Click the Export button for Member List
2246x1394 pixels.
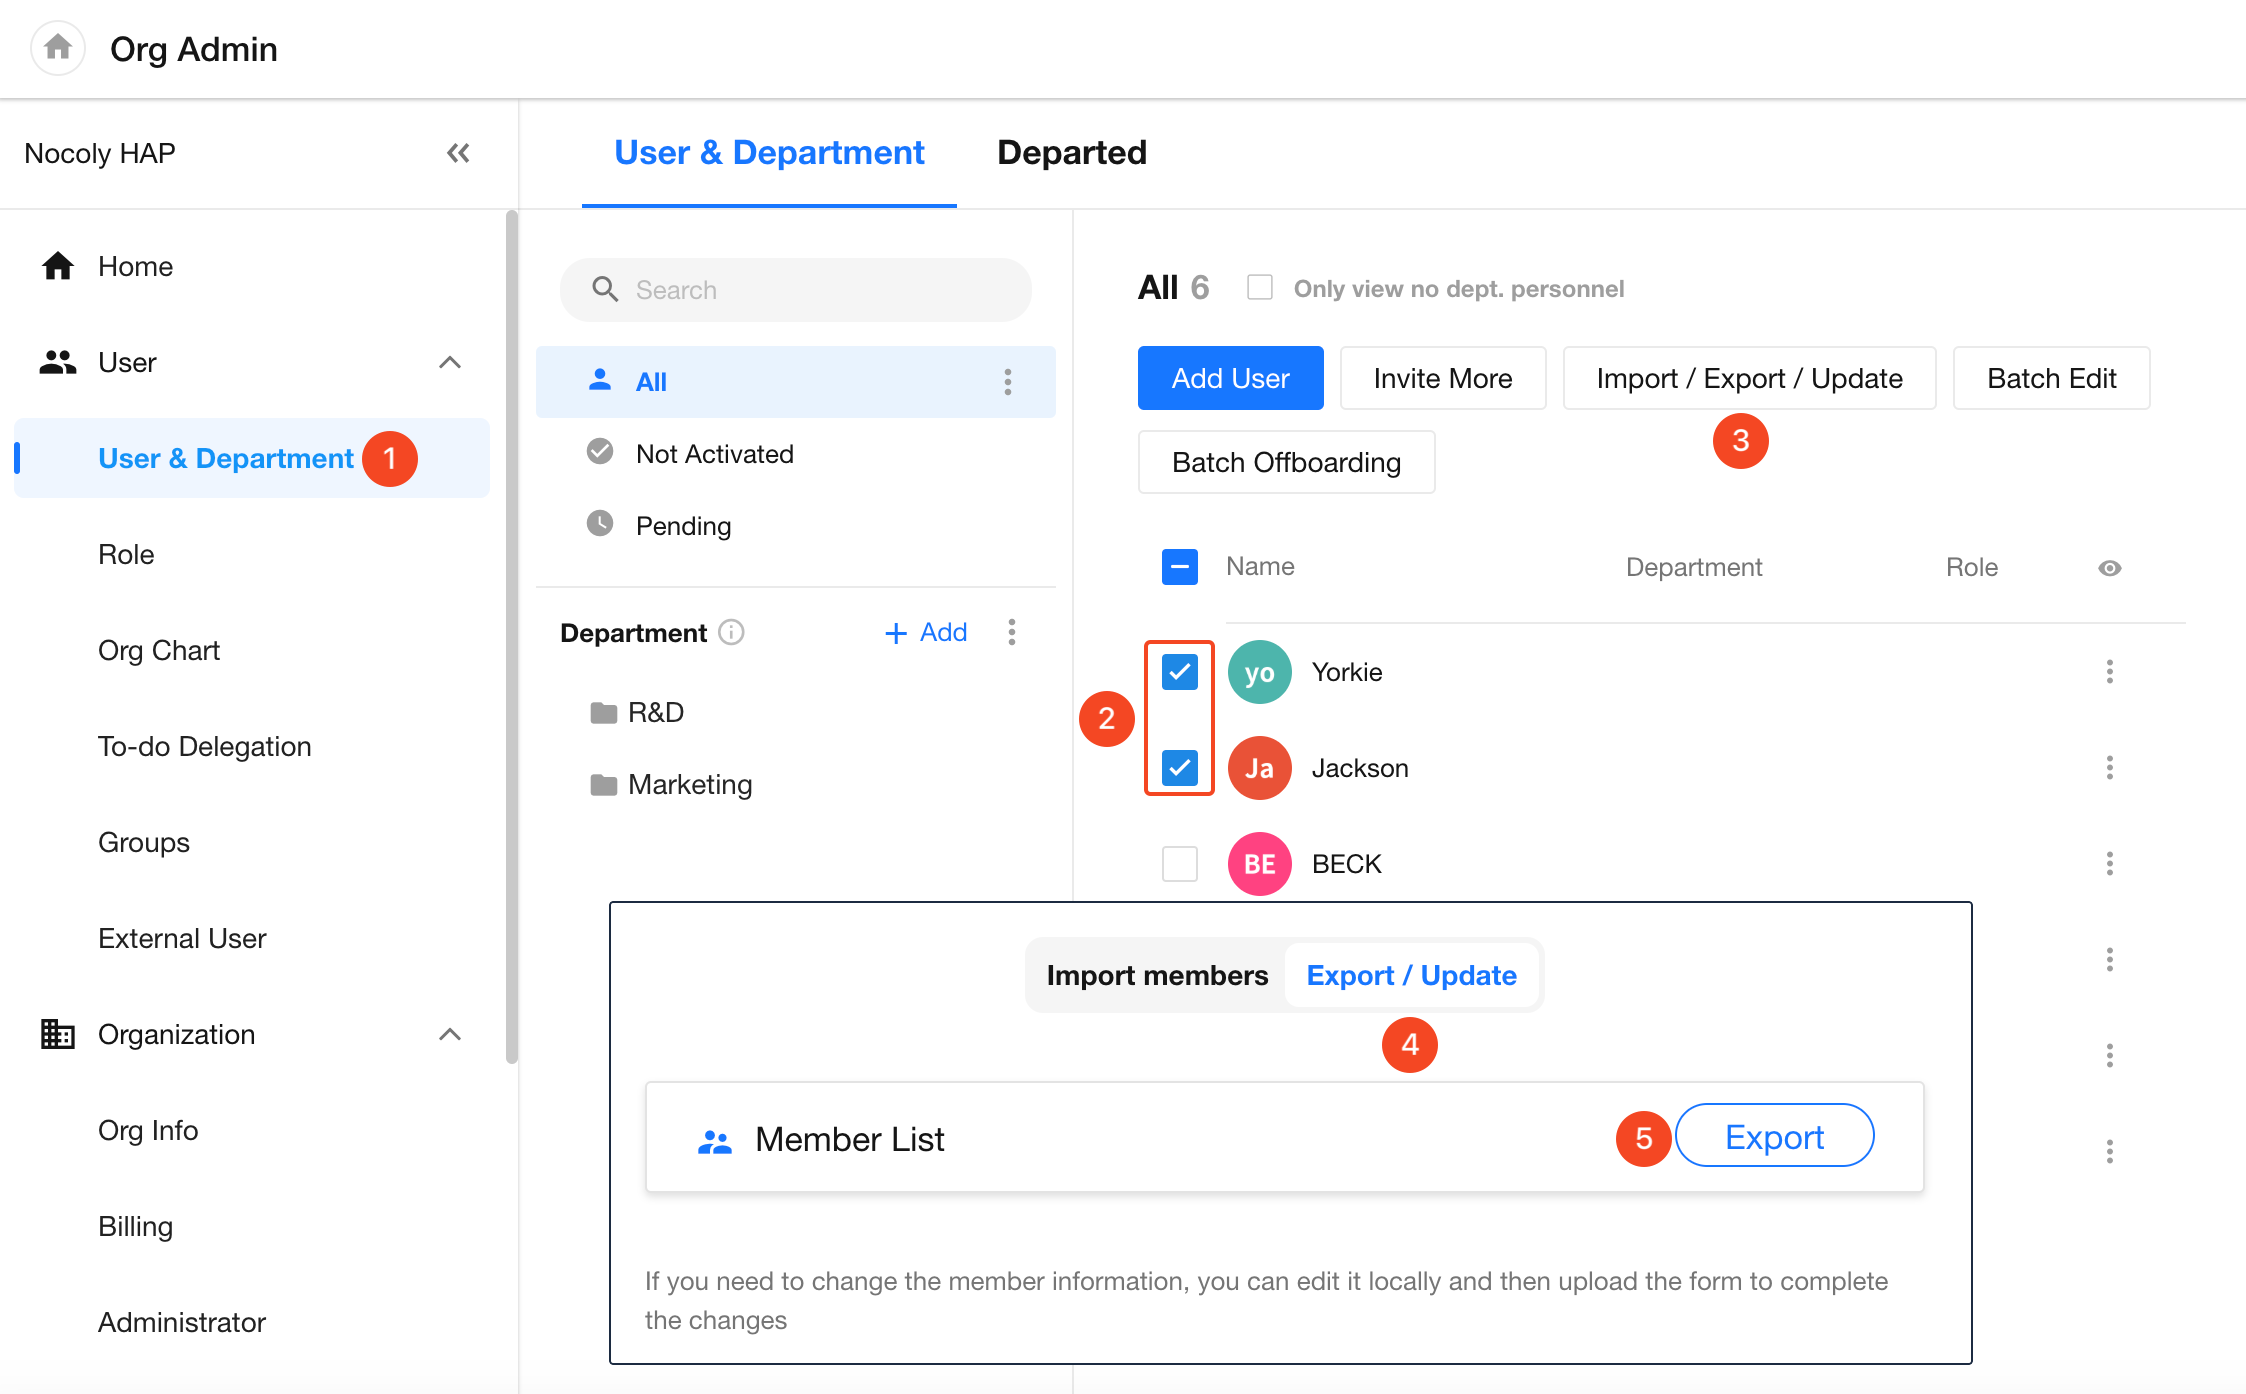click(x=1774, y=1137)
